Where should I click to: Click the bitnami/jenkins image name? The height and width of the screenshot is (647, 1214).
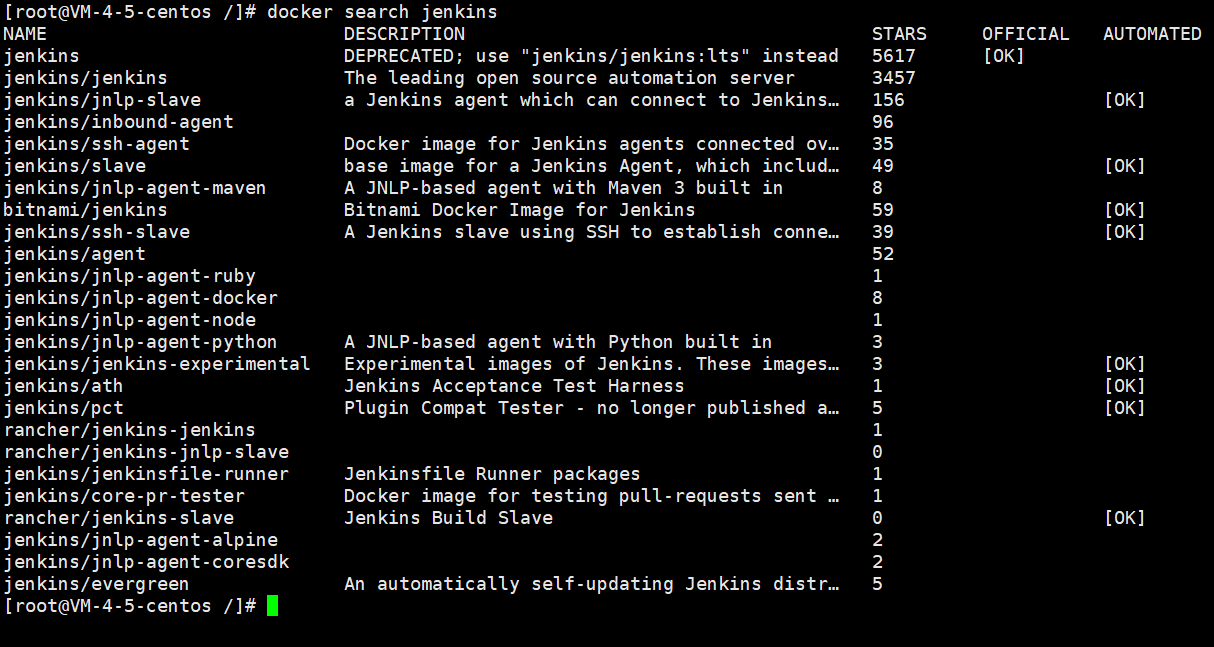(85, 210)
